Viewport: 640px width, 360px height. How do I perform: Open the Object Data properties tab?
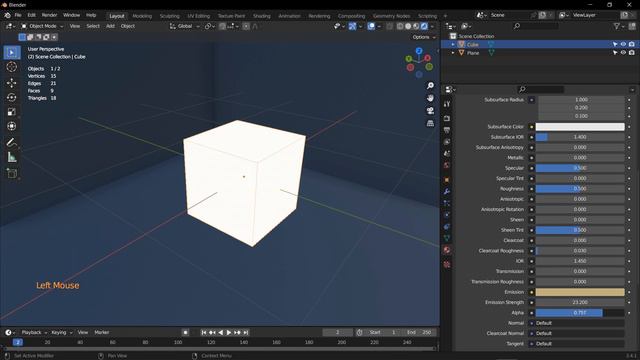(x=447, y=238)
